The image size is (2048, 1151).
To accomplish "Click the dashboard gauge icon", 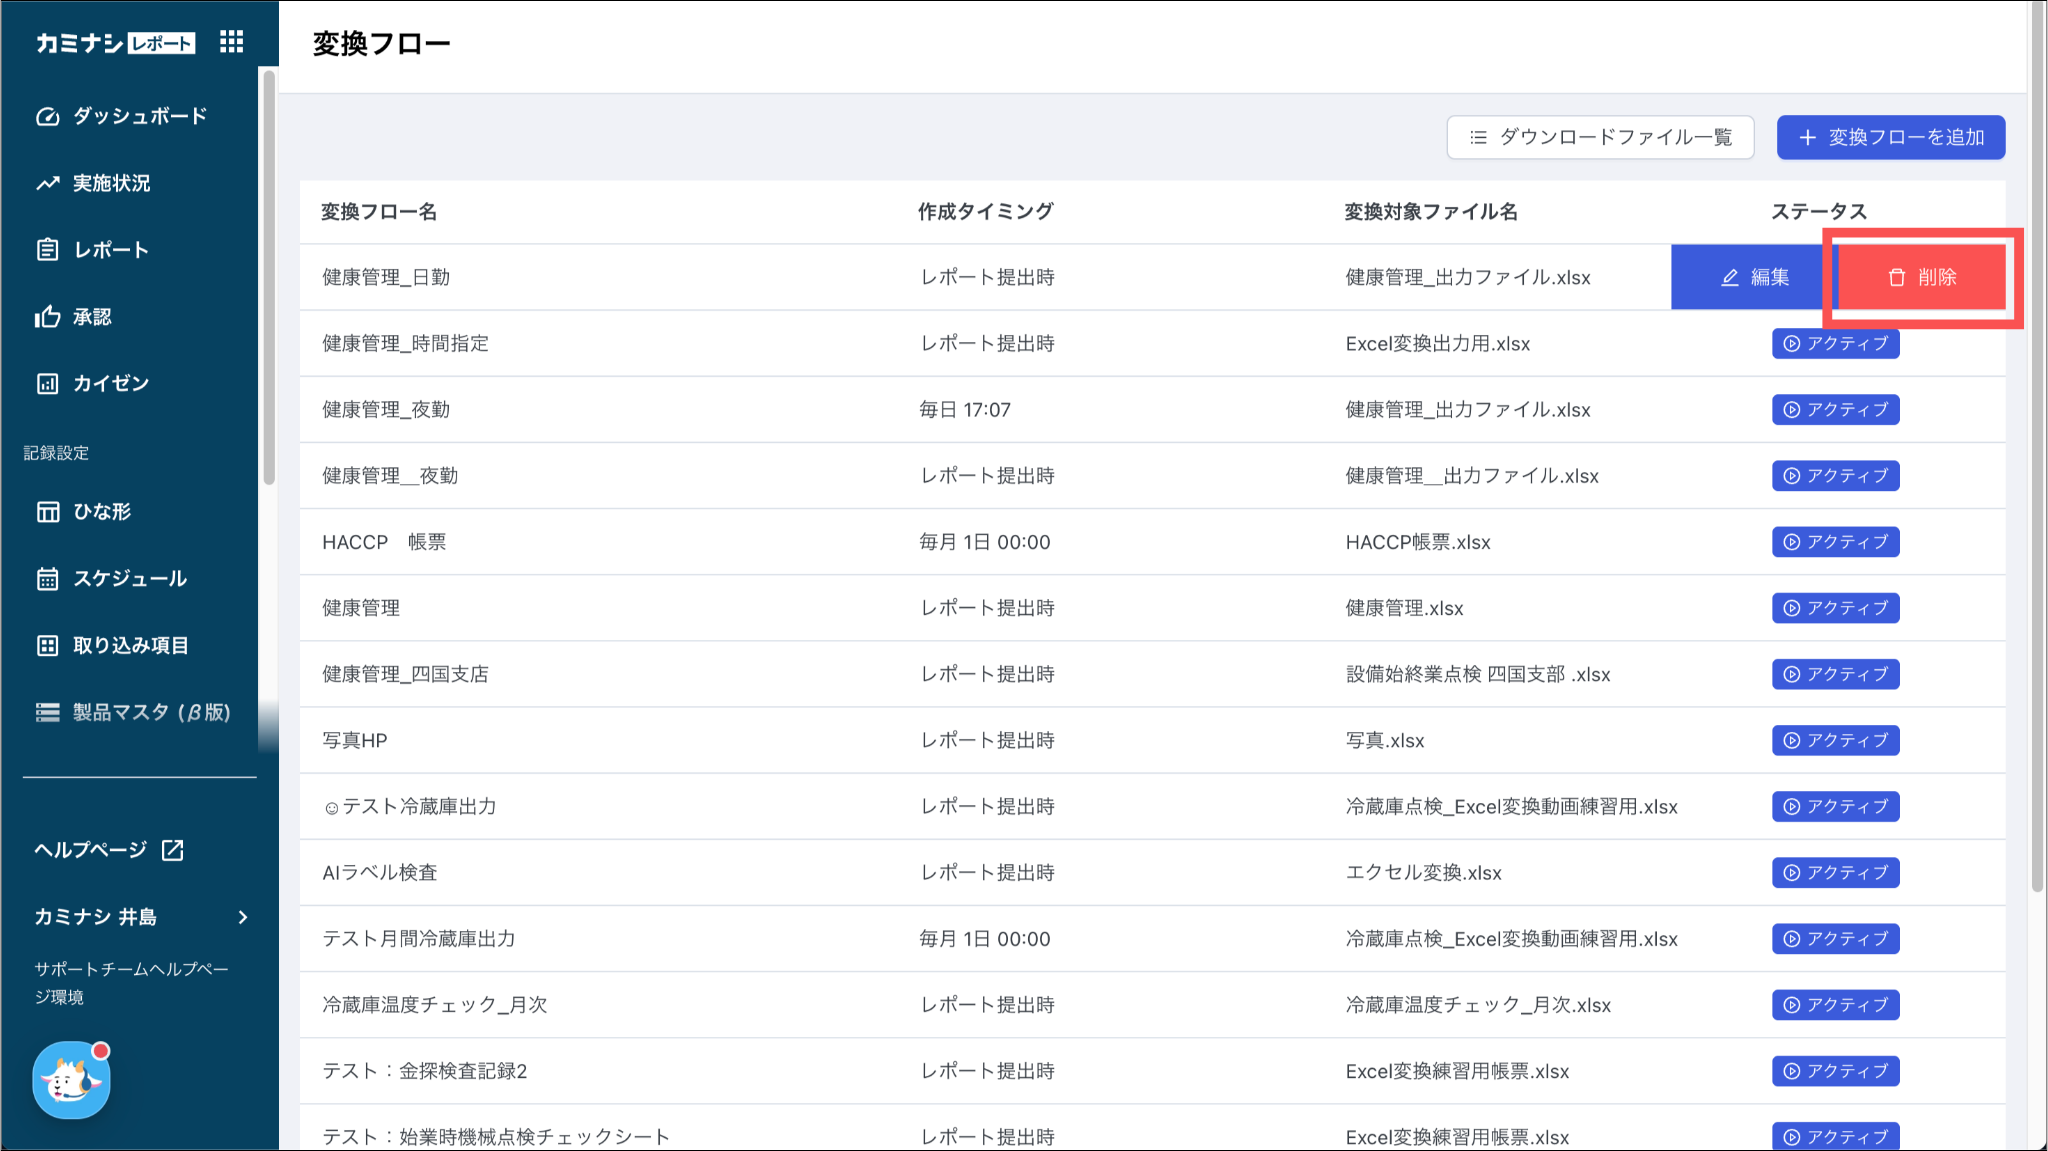I will point(47,116).
